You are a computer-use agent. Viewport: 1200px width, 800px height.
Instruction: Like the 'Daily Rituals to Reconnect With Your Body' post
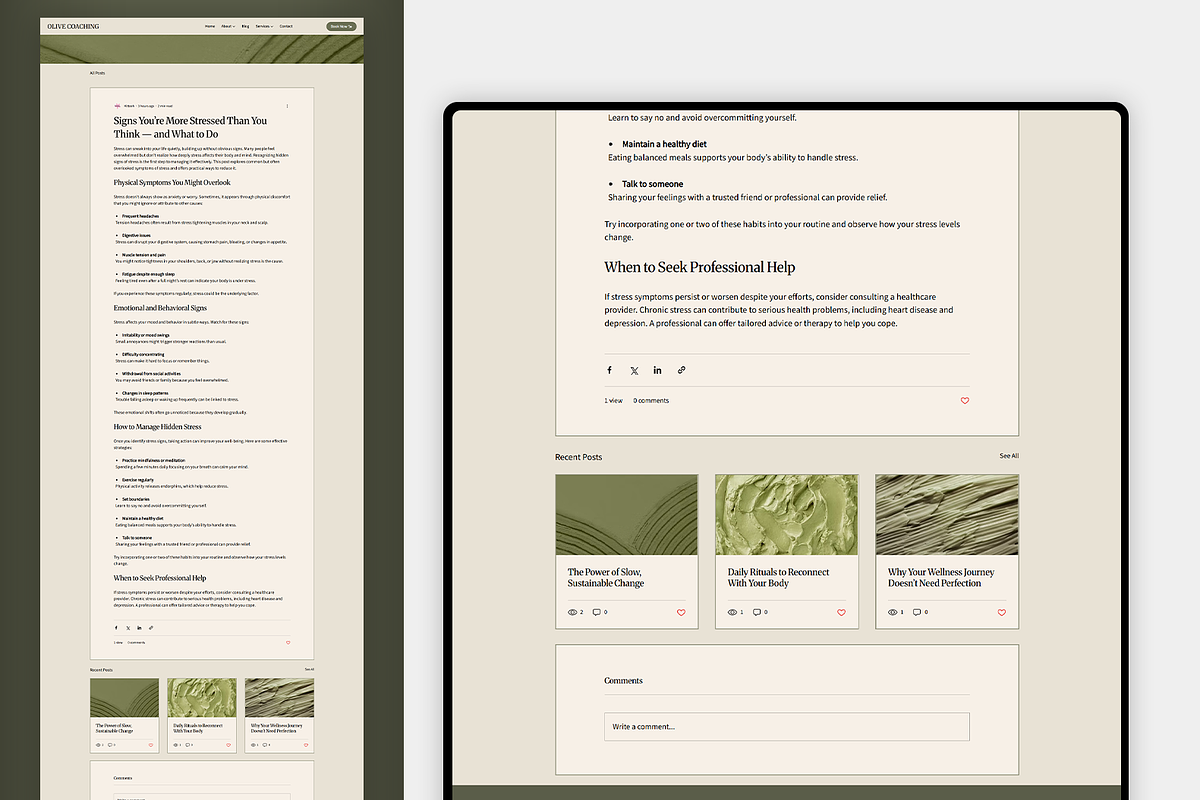[x=841, y=612]
